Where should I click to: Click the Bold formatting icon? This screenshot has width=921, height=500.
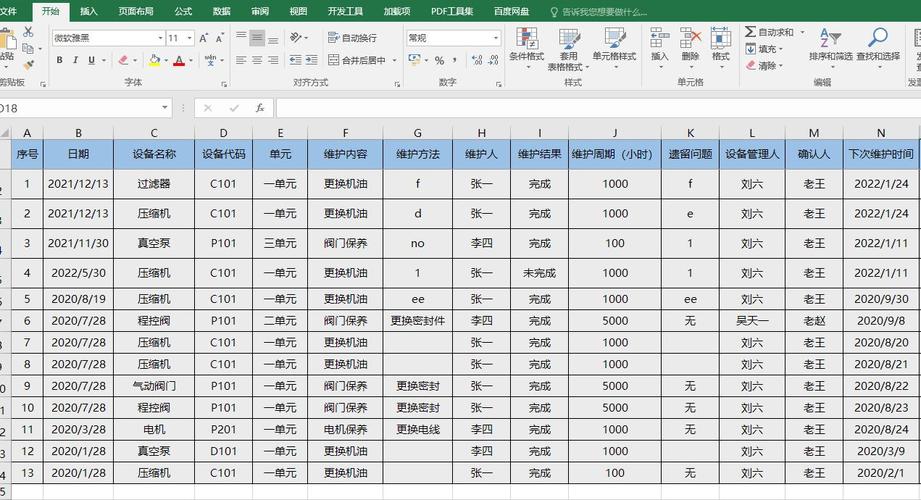pos(60,60)
